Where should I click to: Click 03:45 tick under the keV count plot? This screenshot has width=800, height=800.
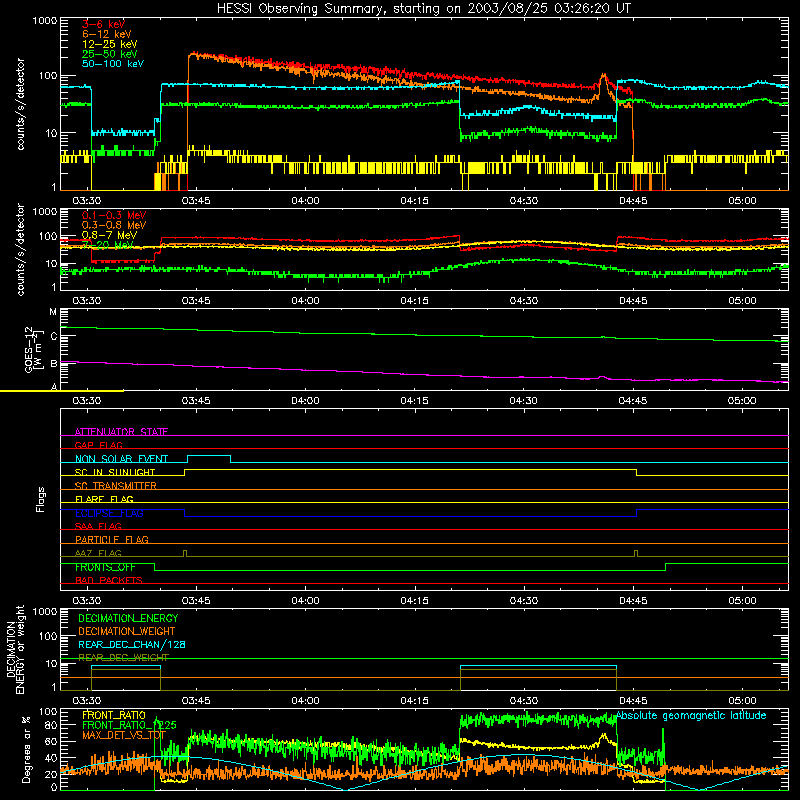tap(196, 201)
